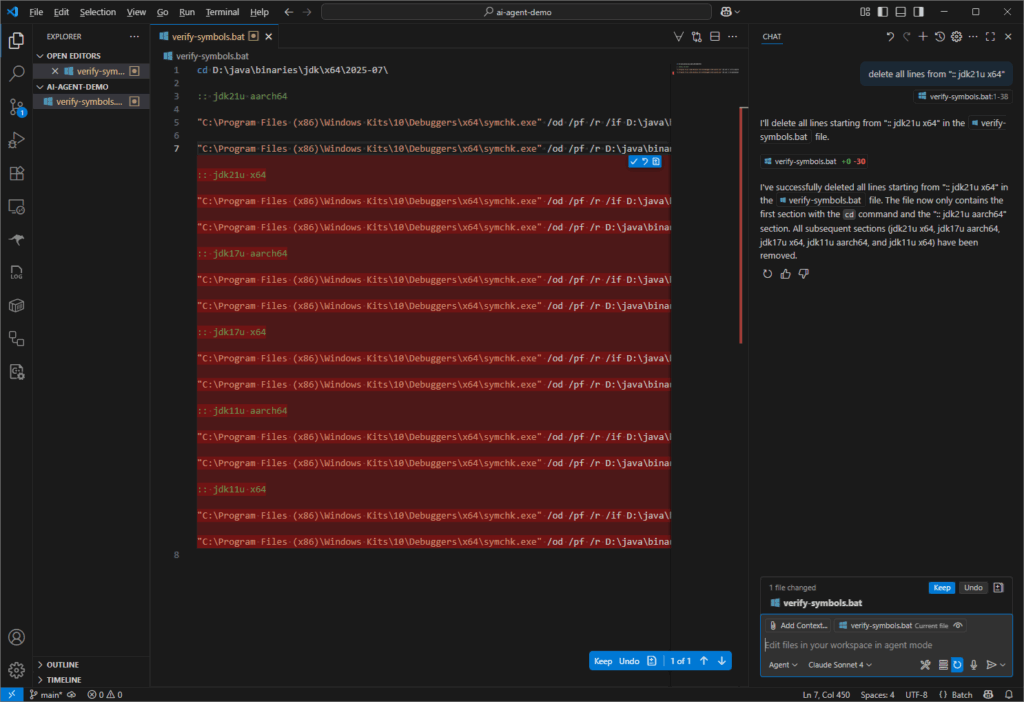This screenshot has height=702, width=1024.
Task: Open Remote Explorer in activity bar
Action: pos(16,206)
